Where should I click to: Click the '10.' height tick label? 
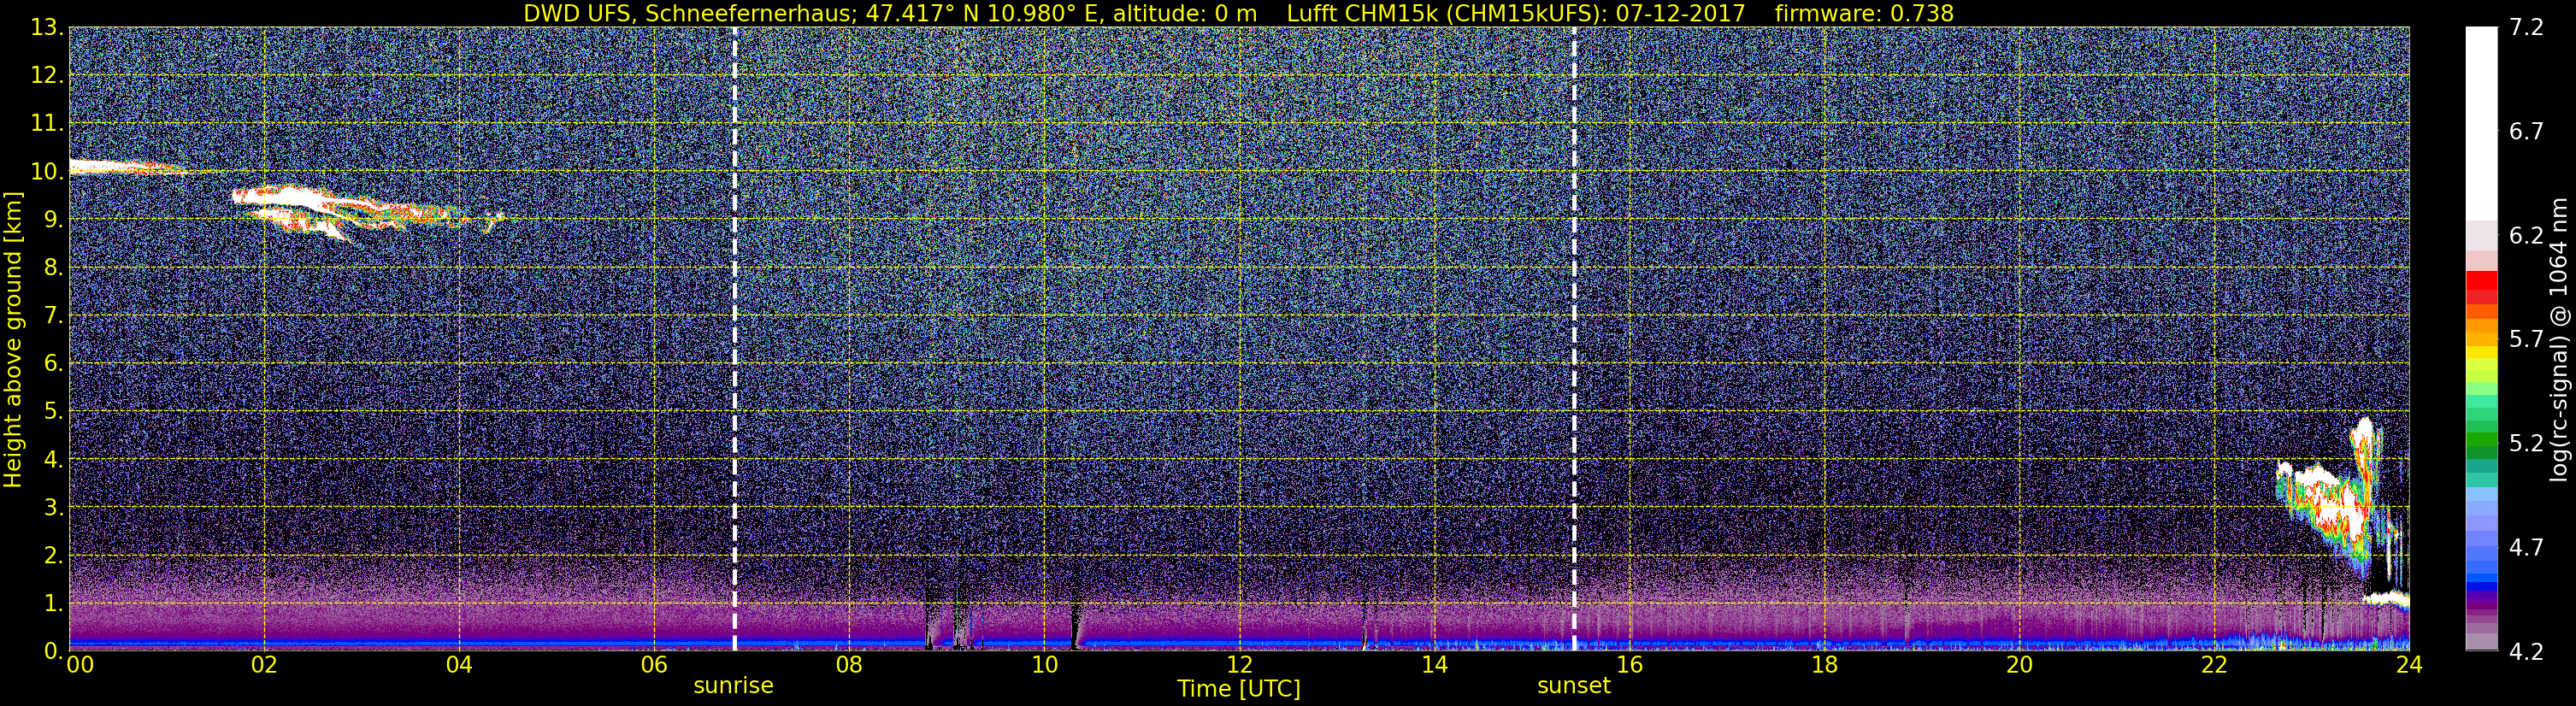[x=46, y=172]
